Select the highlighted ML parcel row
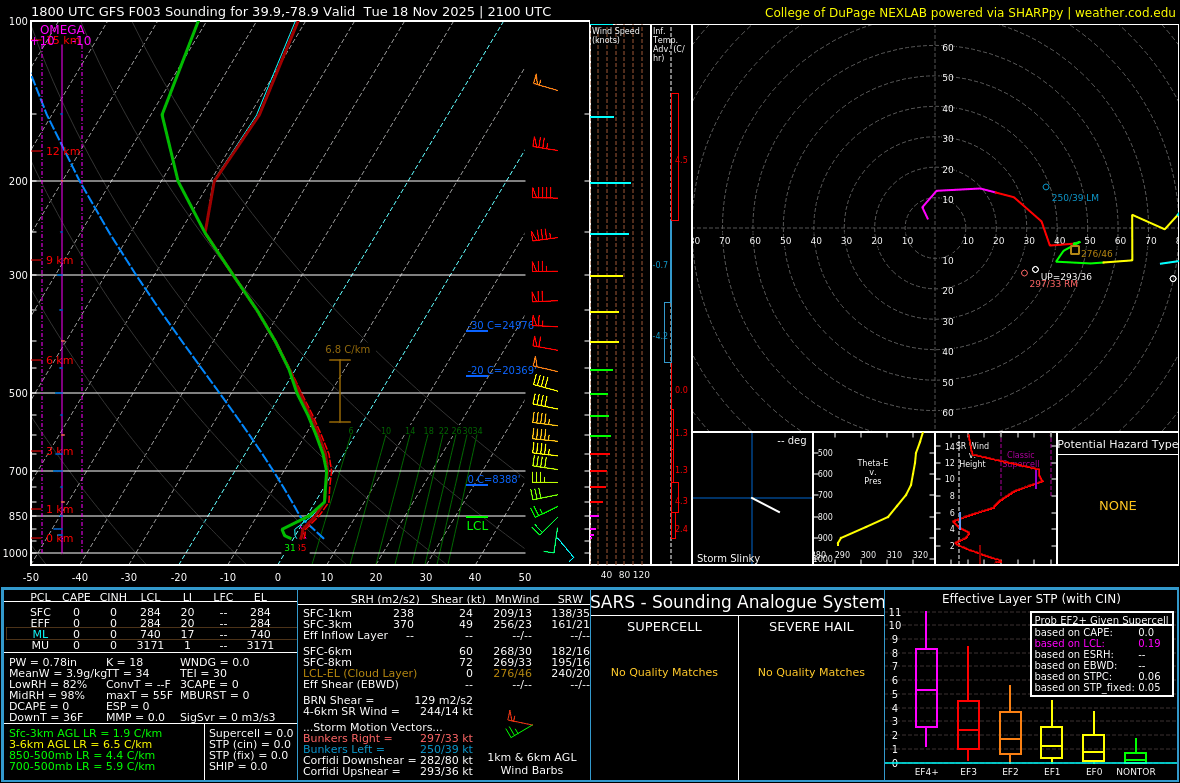Image resolution: width=1180 pixels, height=783 pixels. click(151, 635)
